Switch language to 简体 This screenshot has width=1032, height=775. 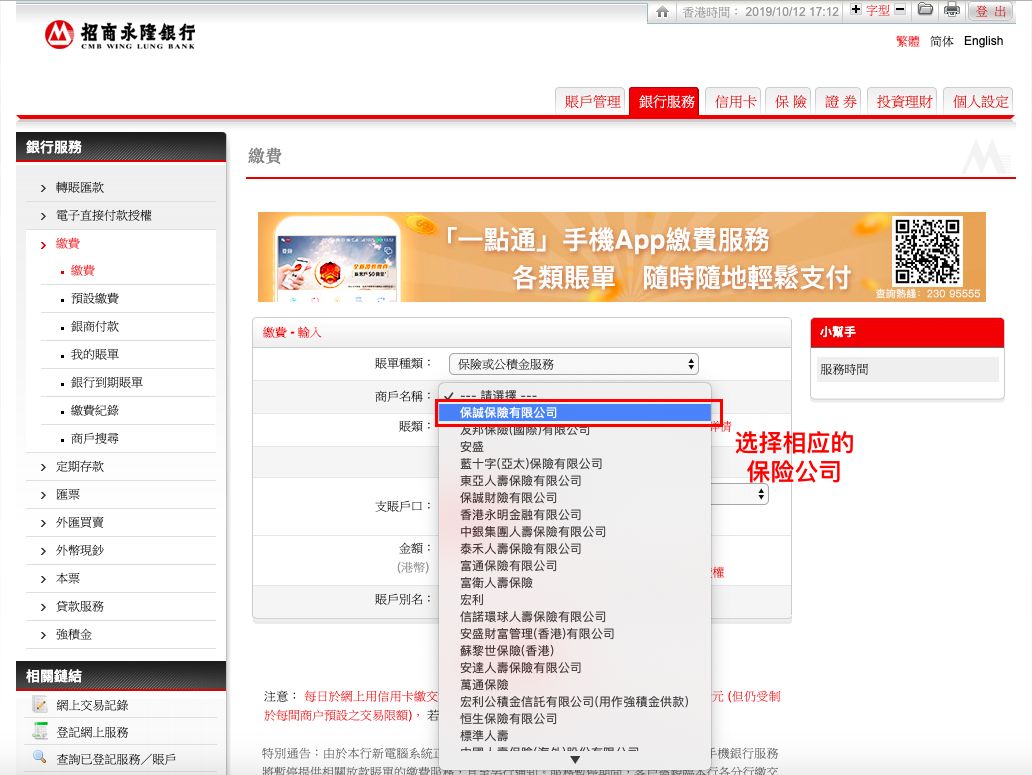tap(942, 41)
